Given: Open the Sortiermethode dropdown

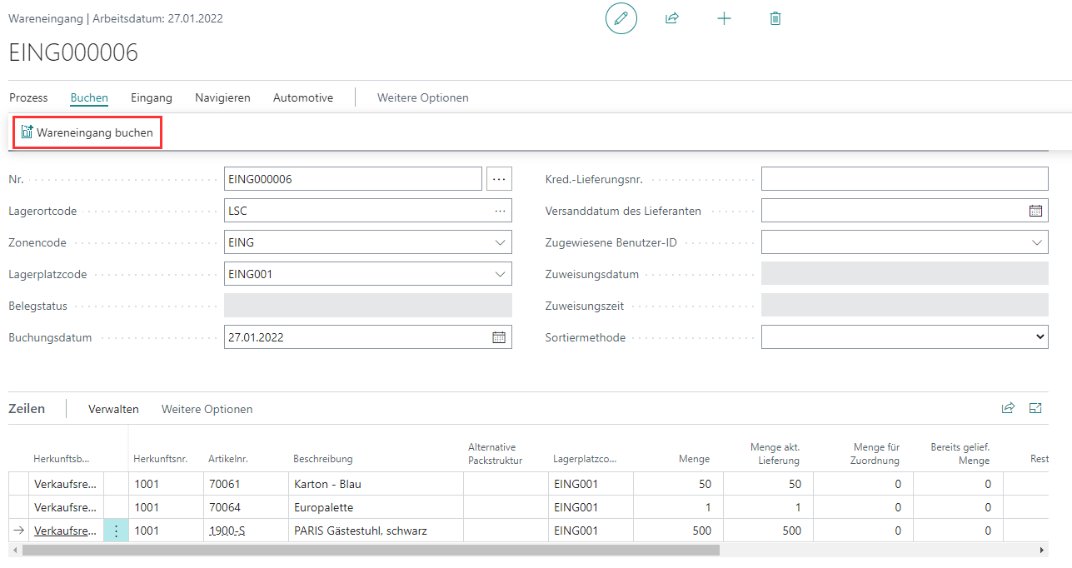Looking at the screenshot, I should coord(1040,337).
